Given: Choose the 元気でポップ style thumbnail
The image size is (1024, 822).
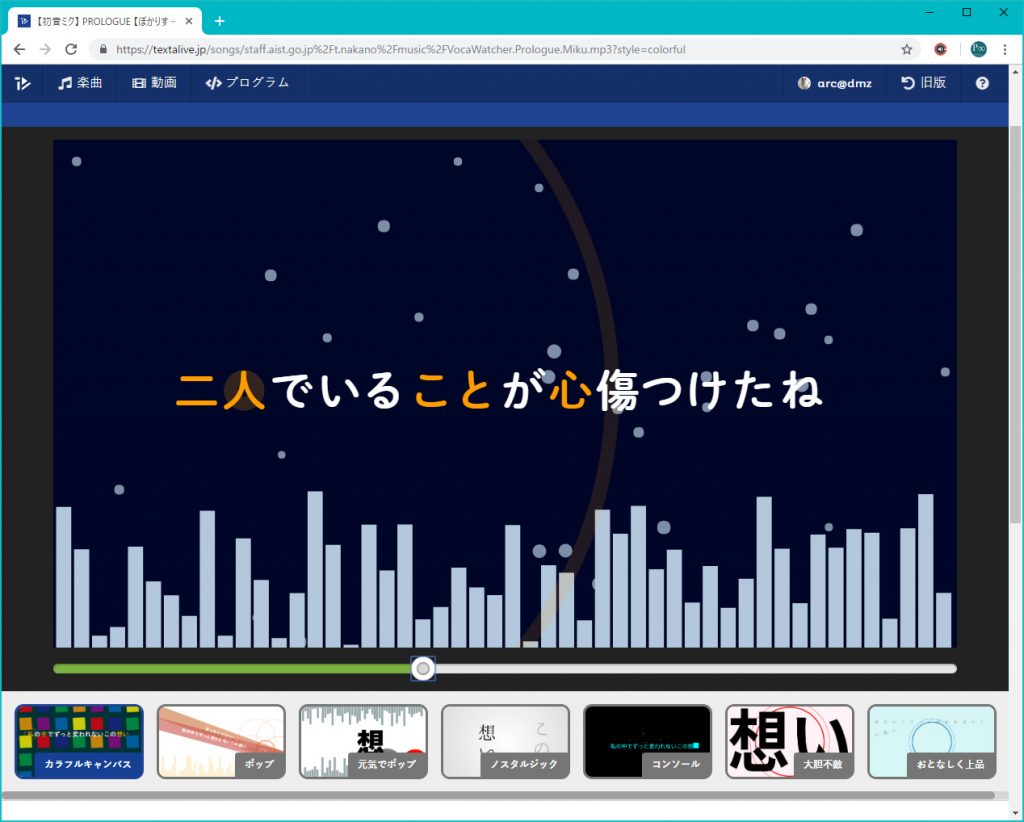Looking at the screenshot, I should pos(363,741).
